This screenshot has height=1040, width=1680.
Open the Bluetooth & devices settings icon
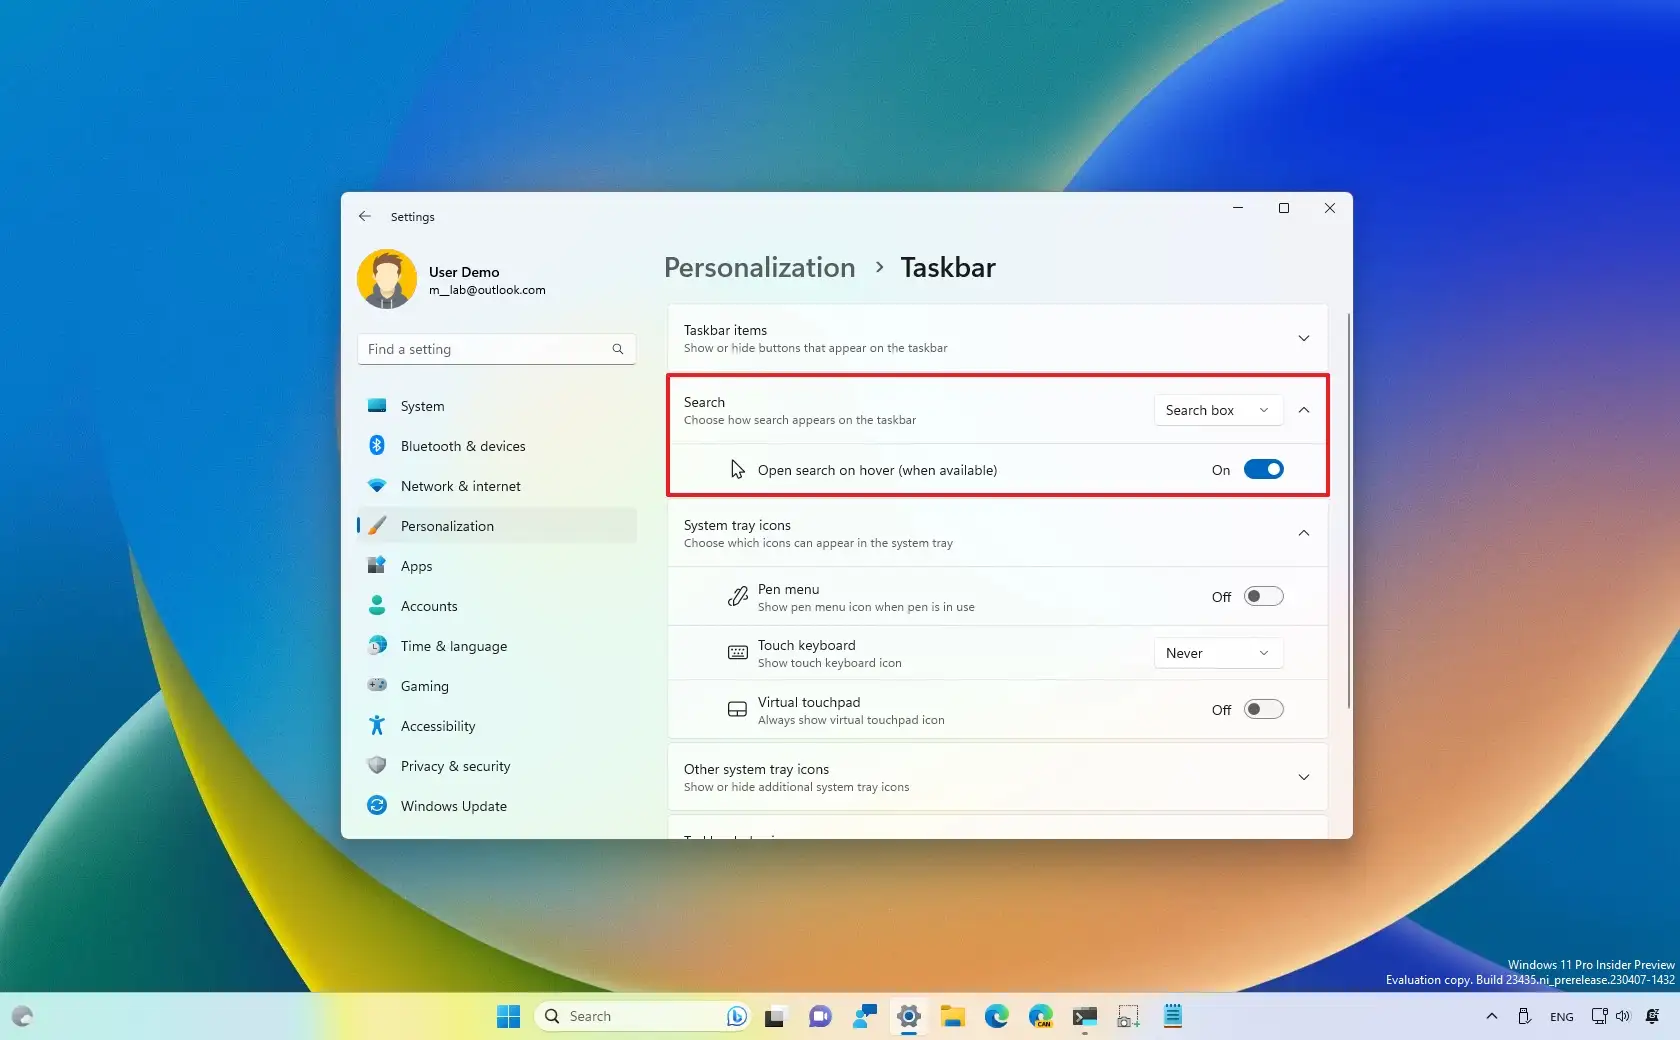[x=377, y=446]
